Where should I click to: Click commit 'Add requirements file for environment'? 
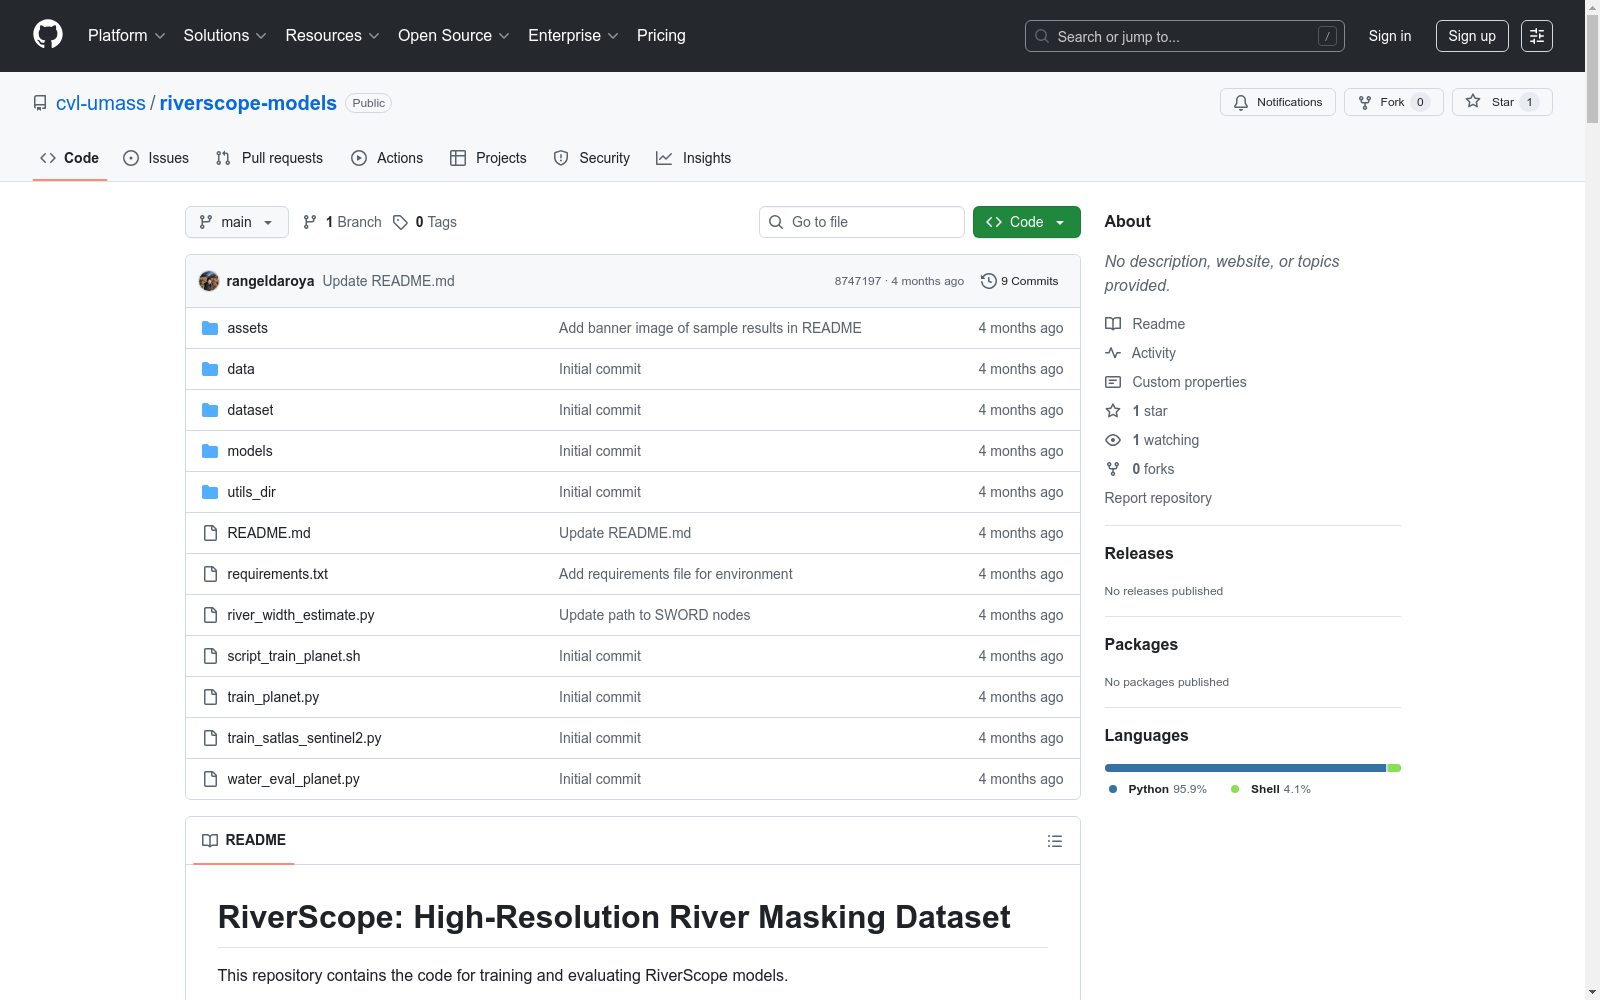676,574
